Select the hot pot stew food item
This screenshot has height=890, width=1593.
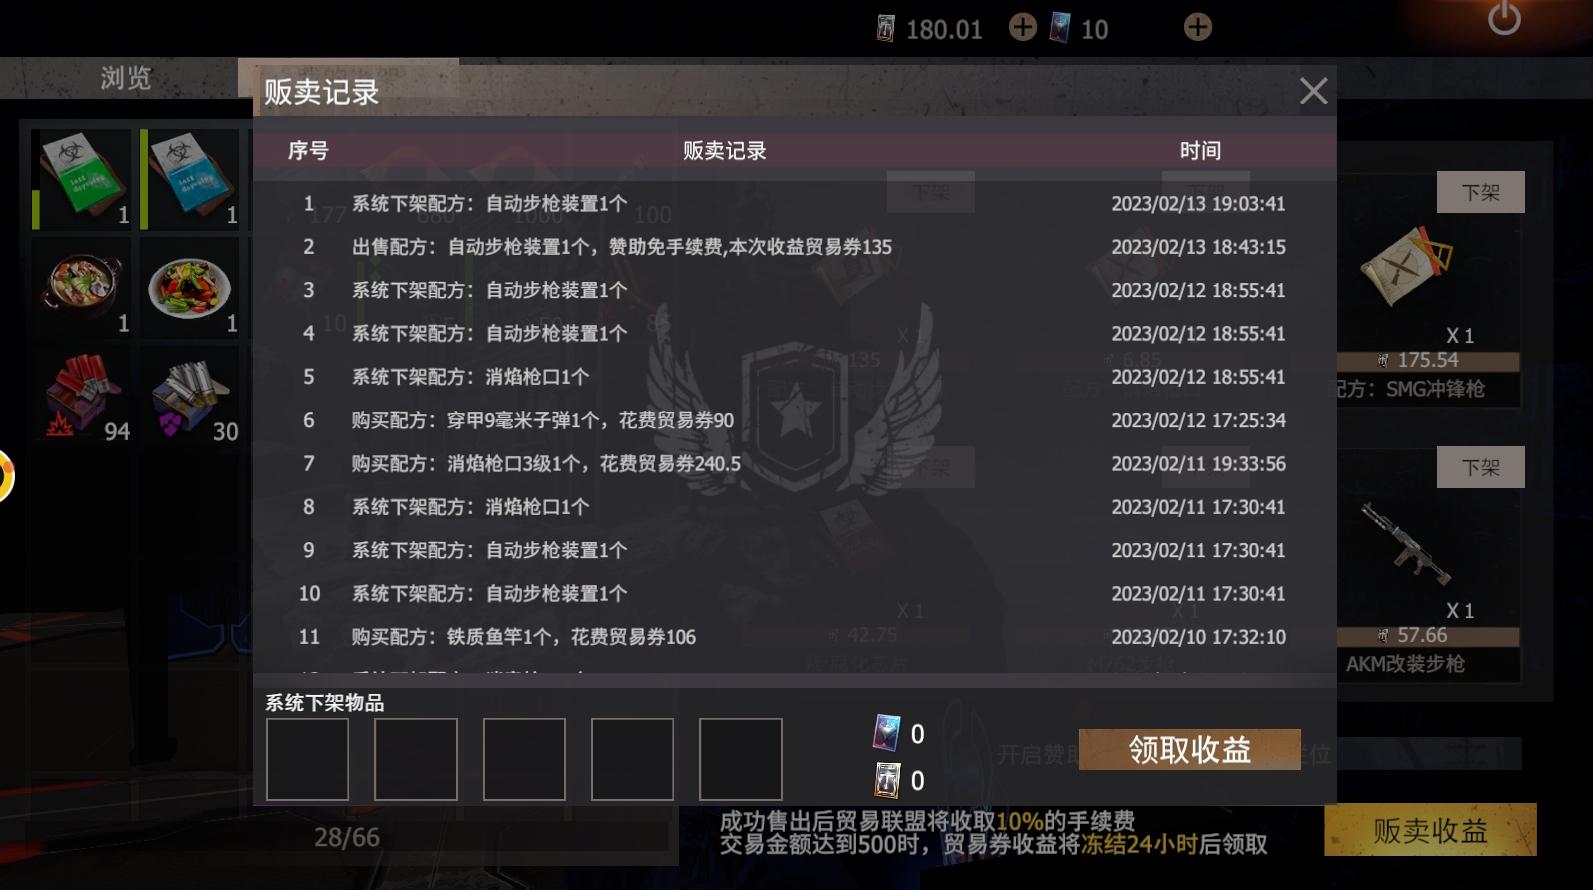pyautogui.click(x=82, y=287)
